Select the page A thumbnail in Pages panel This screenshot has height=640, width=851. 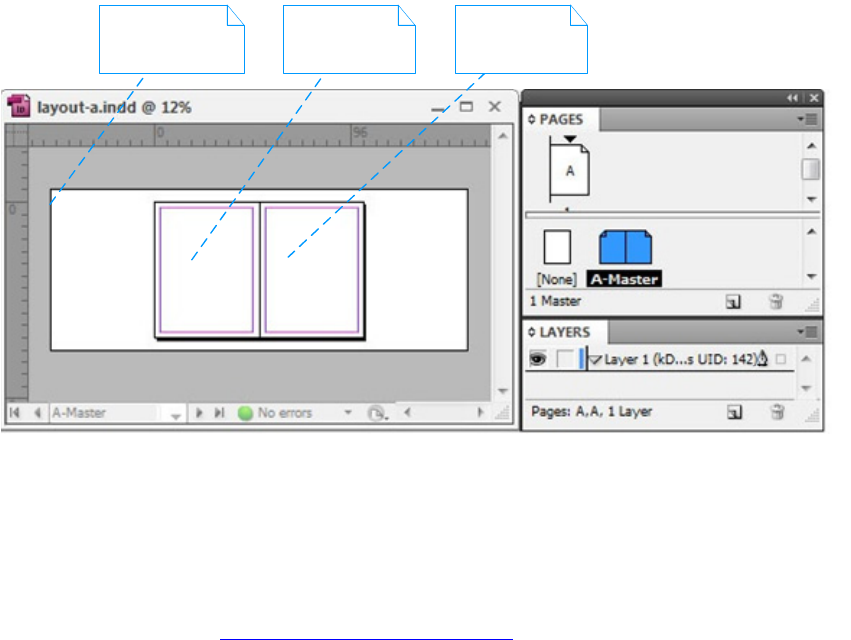pyautogui.click(x=569, y=171)
